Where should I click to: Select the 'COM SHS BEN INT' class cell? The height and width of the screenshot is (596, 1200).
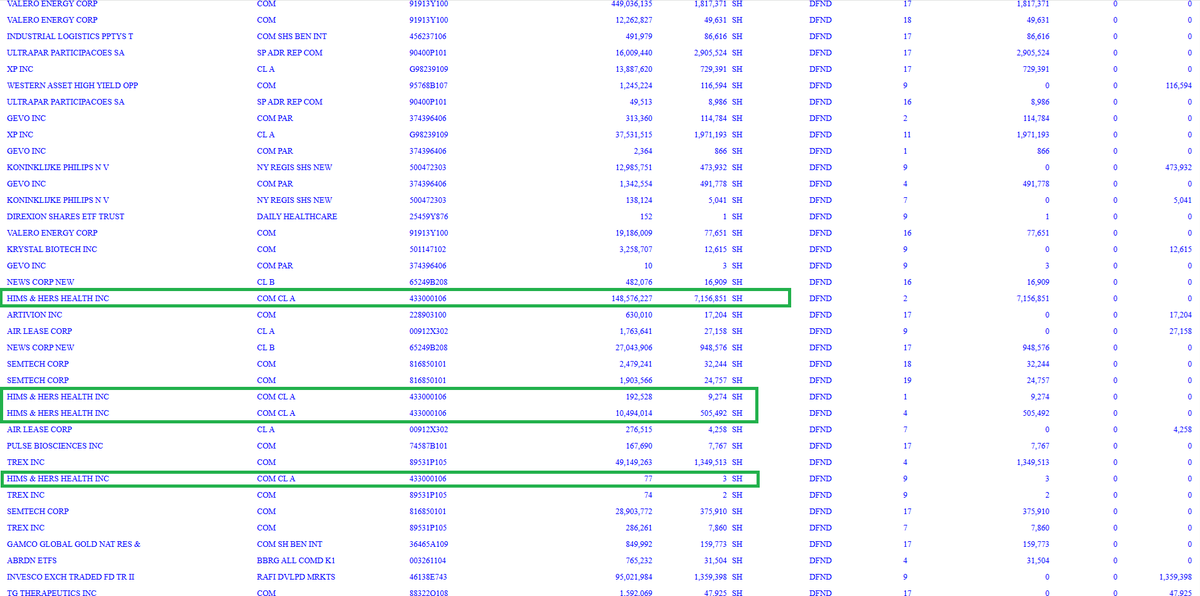pos(290,36)
